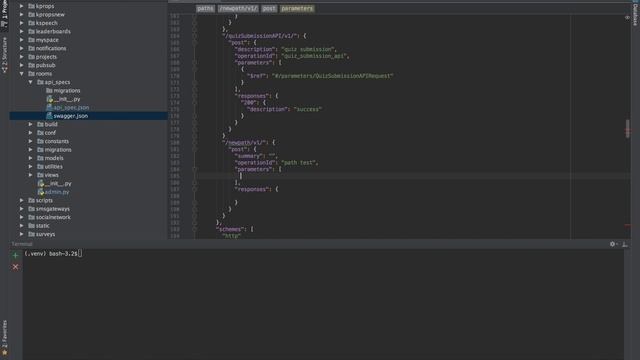
Task: Expand the utilities folder
Action: (x=31, y=167)
